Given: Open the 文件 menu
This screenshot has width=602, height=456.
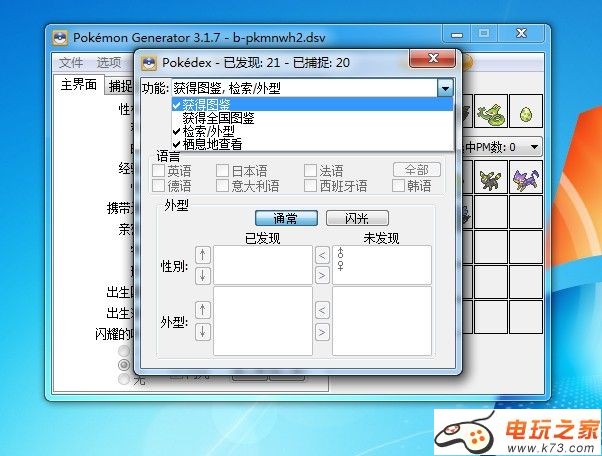Looking at the screenshot, I should click(71, 62).
